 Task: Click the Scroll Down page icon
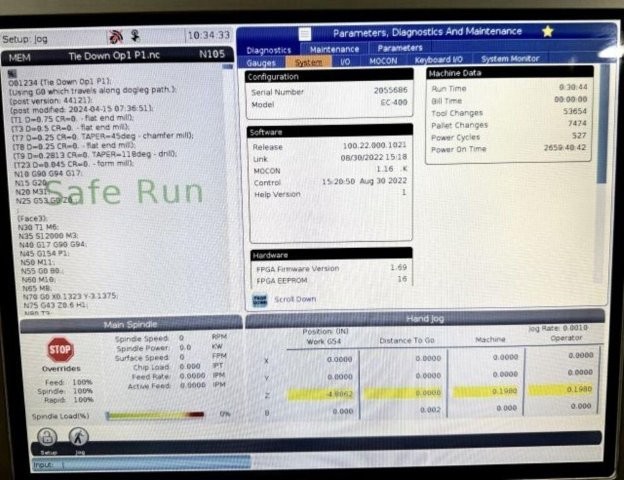pyautogui.click(x=260, y=300)
